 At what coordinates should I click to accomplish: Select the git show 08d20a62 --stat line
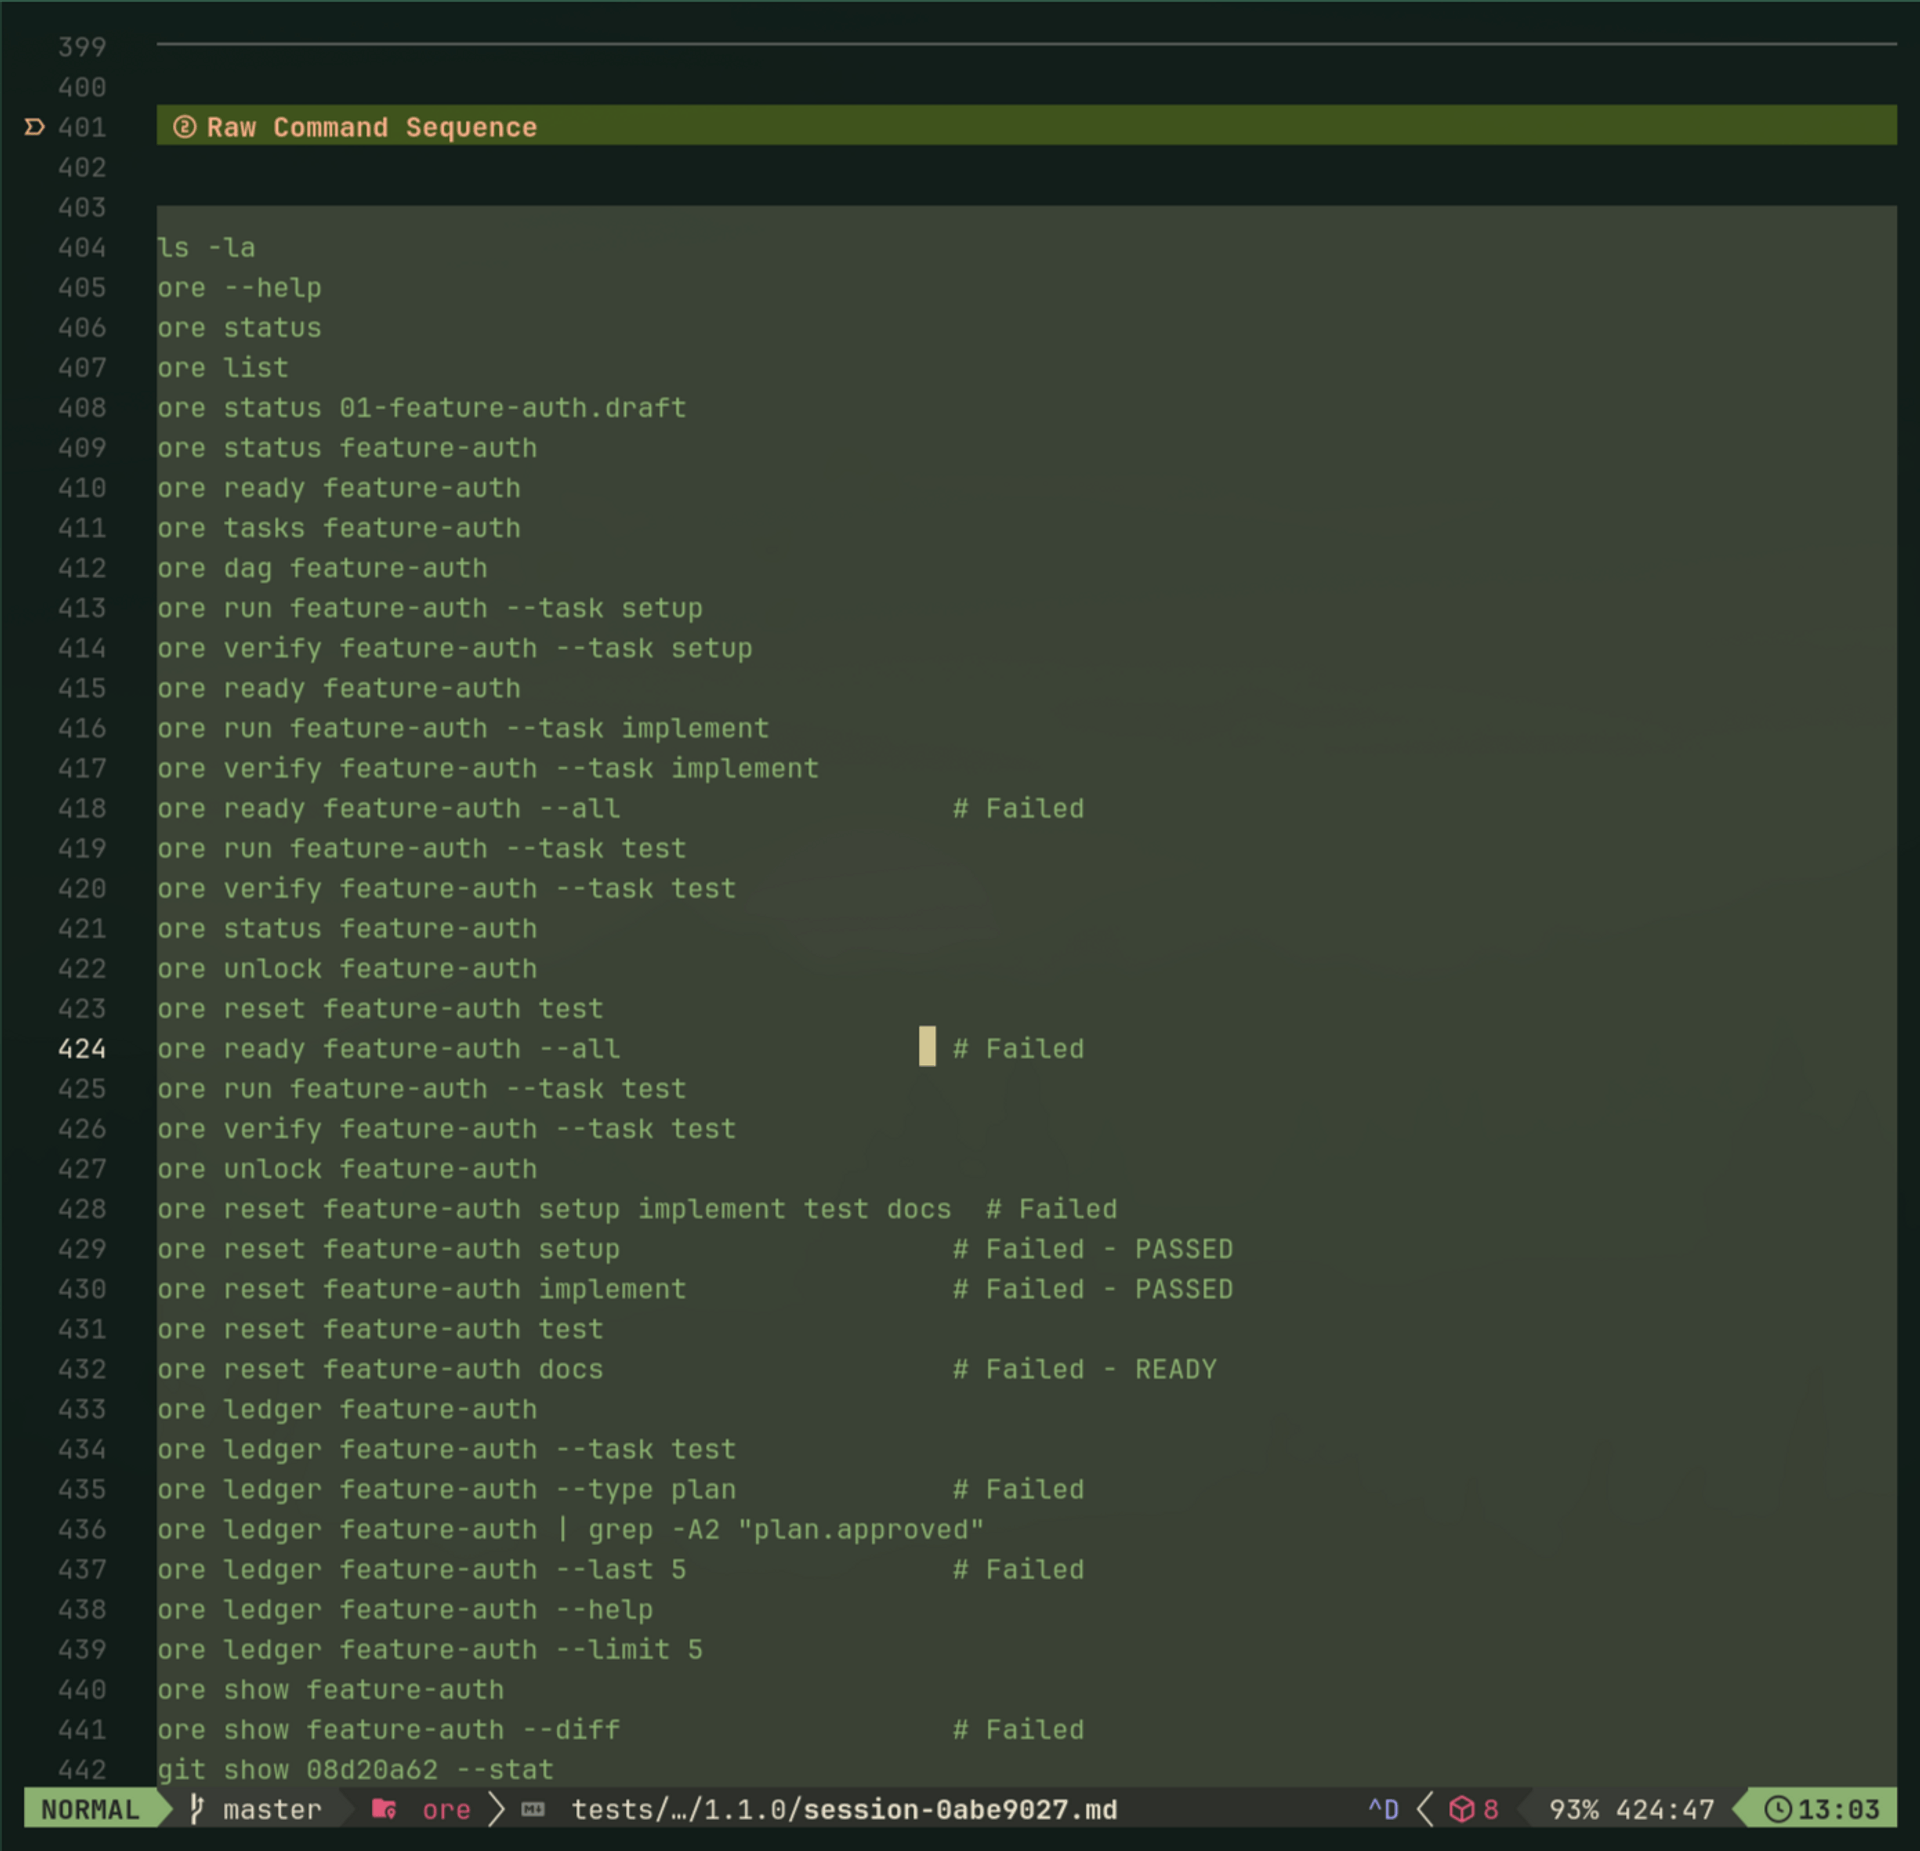pos(355,1769)
